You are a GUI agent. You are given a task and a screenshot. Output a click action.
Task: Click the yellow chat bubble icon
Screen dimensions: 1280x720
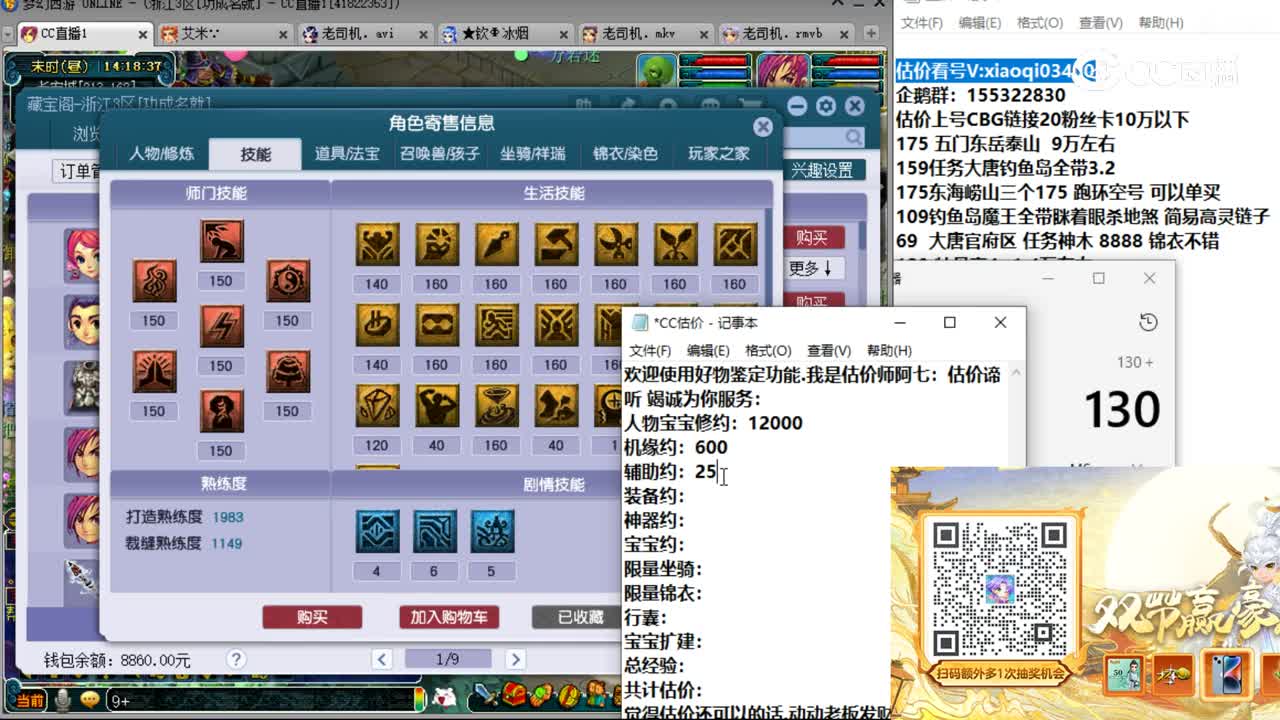[89, 701]
